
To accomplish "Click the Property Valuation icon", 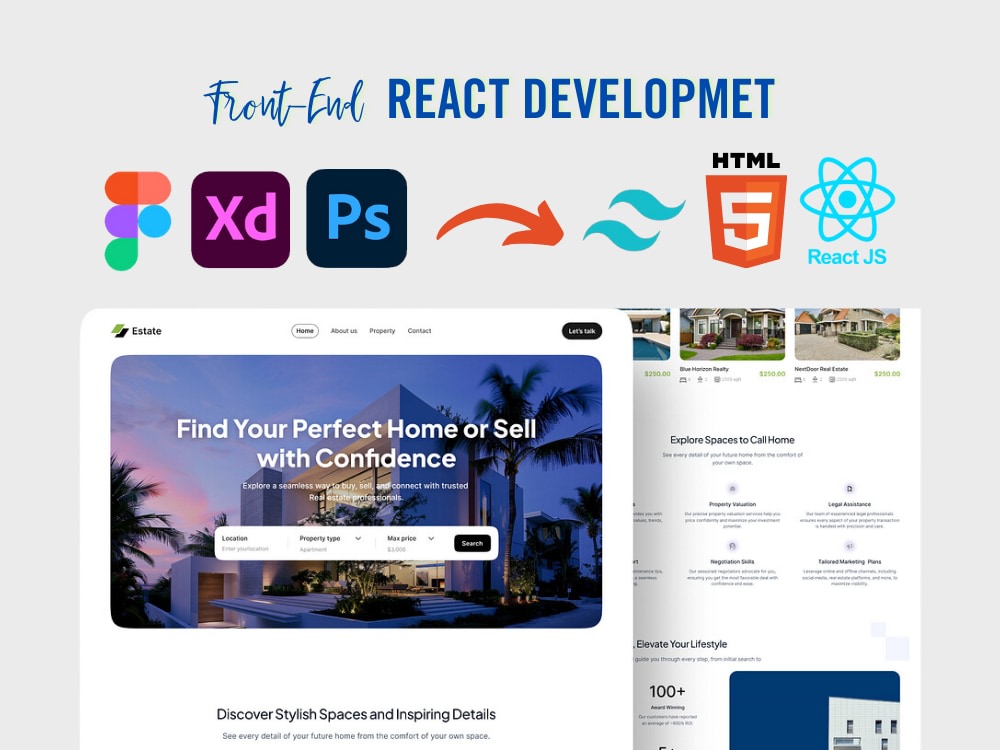I will pos(732,489).
